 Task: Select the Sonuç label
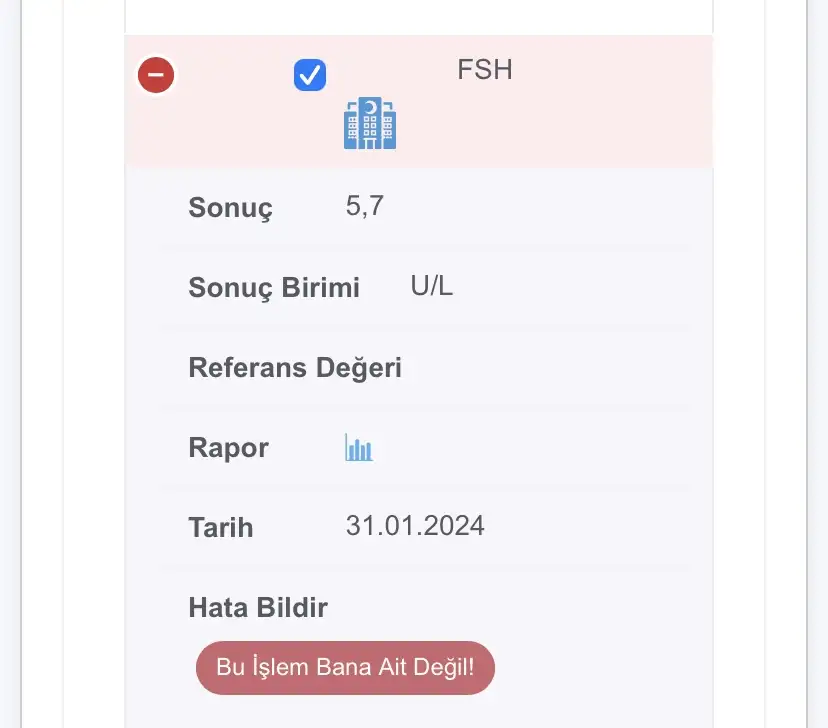pos(230,208)
